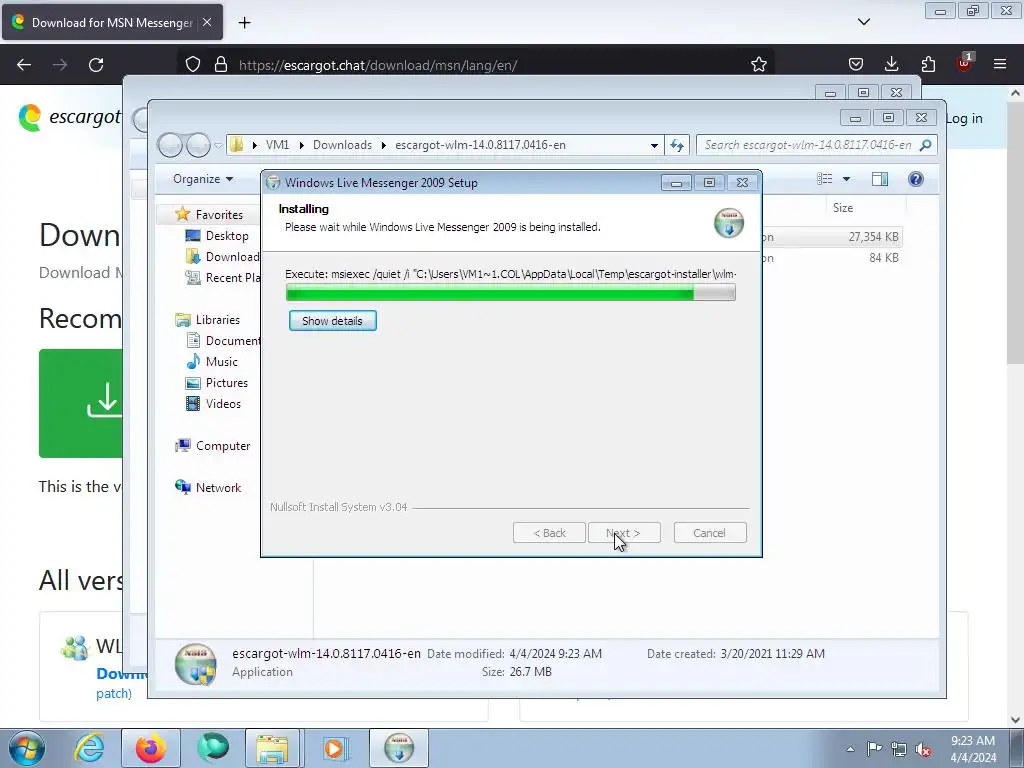This screenshot has height=768, width=1024.
Task: Click the 84 KB file size cell
Action: [884, 258]
